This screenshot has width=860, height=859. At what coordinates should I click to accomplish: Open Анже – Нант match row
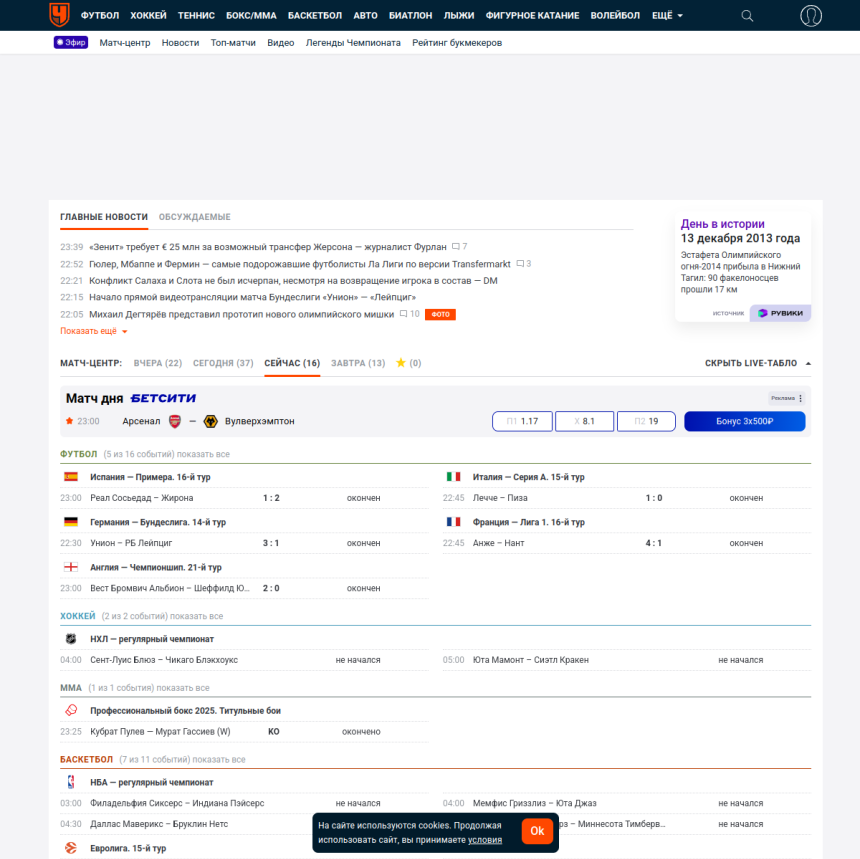pos(627,543)
